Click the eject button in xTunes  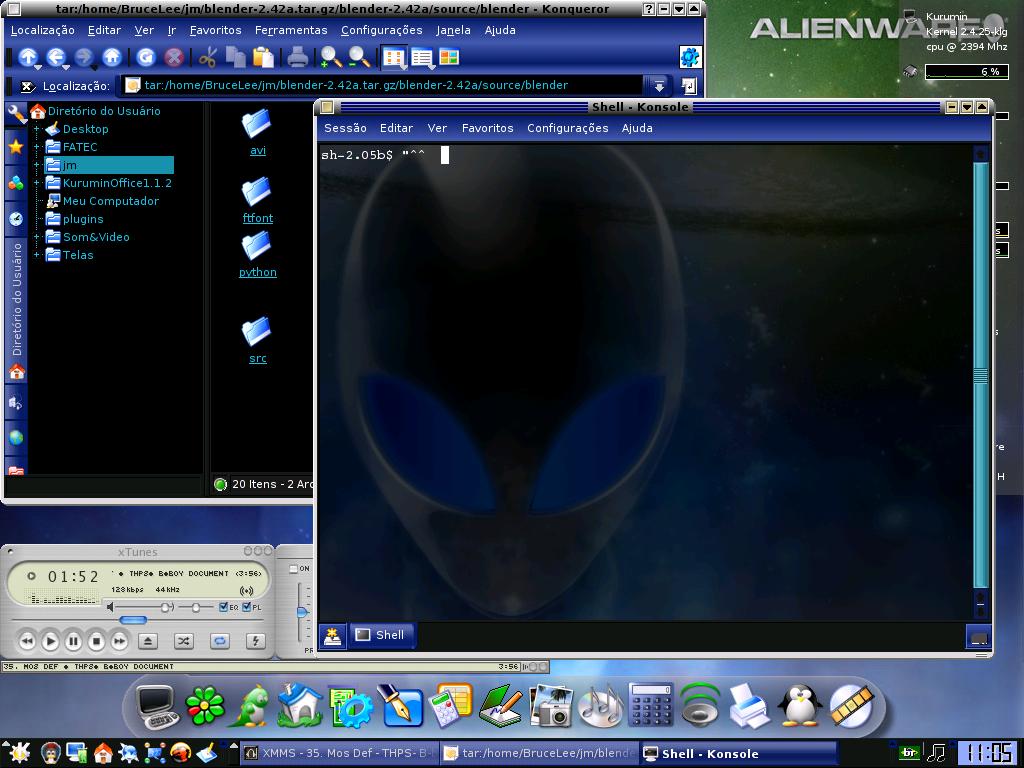(148, 641)
